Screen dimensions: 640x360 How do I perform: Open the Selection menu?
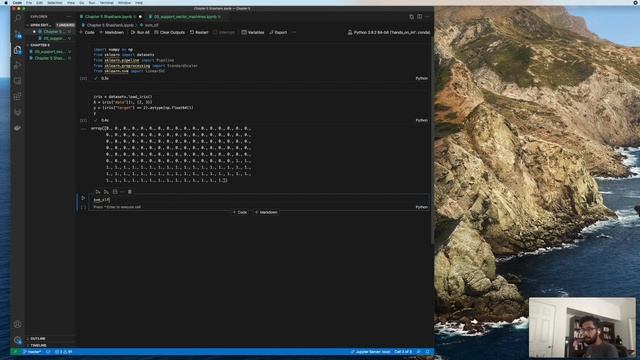click(x=55, y=2)
